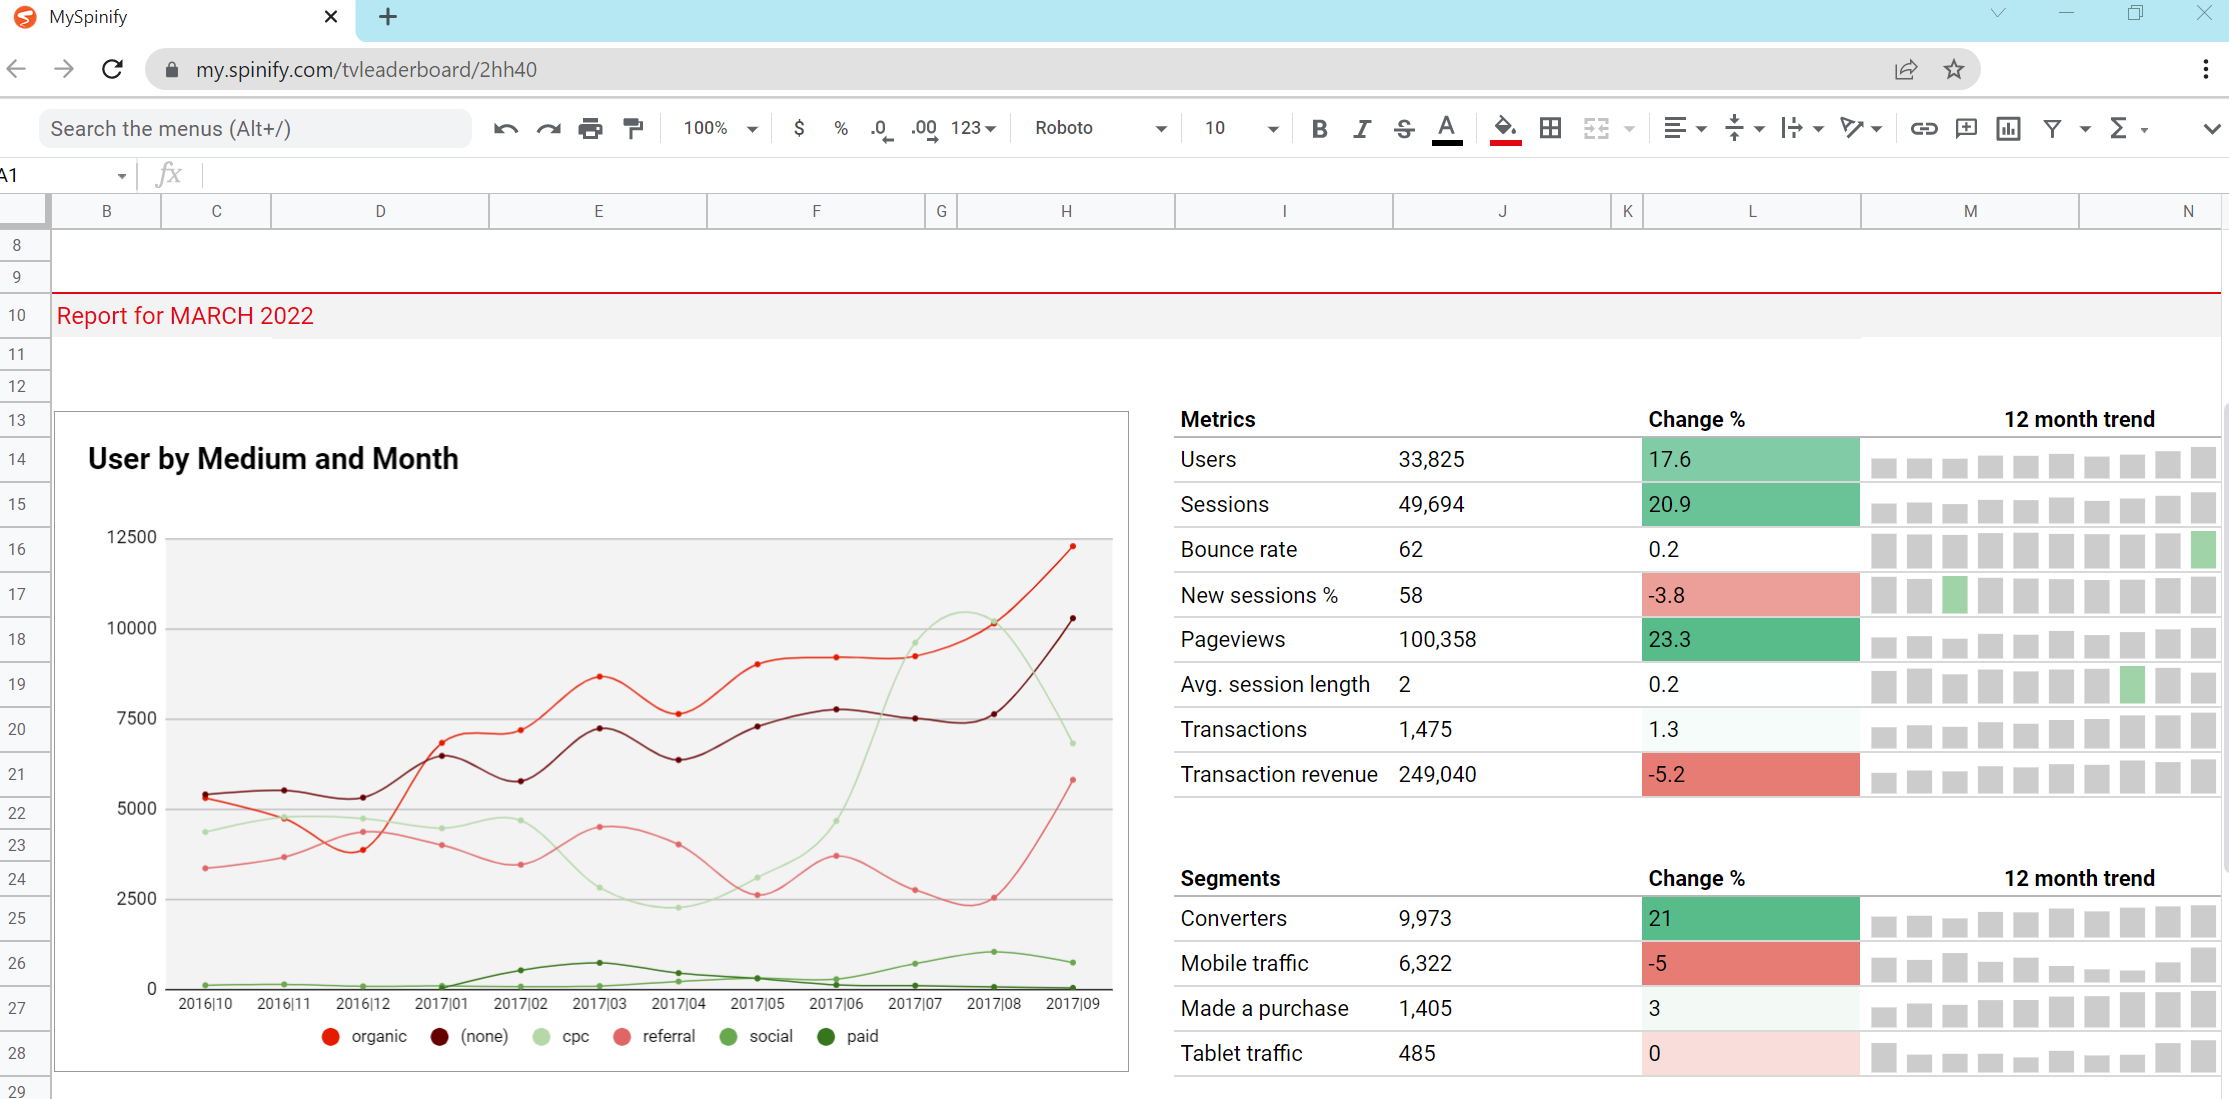Click the browser Back arrow

[16, 69]
